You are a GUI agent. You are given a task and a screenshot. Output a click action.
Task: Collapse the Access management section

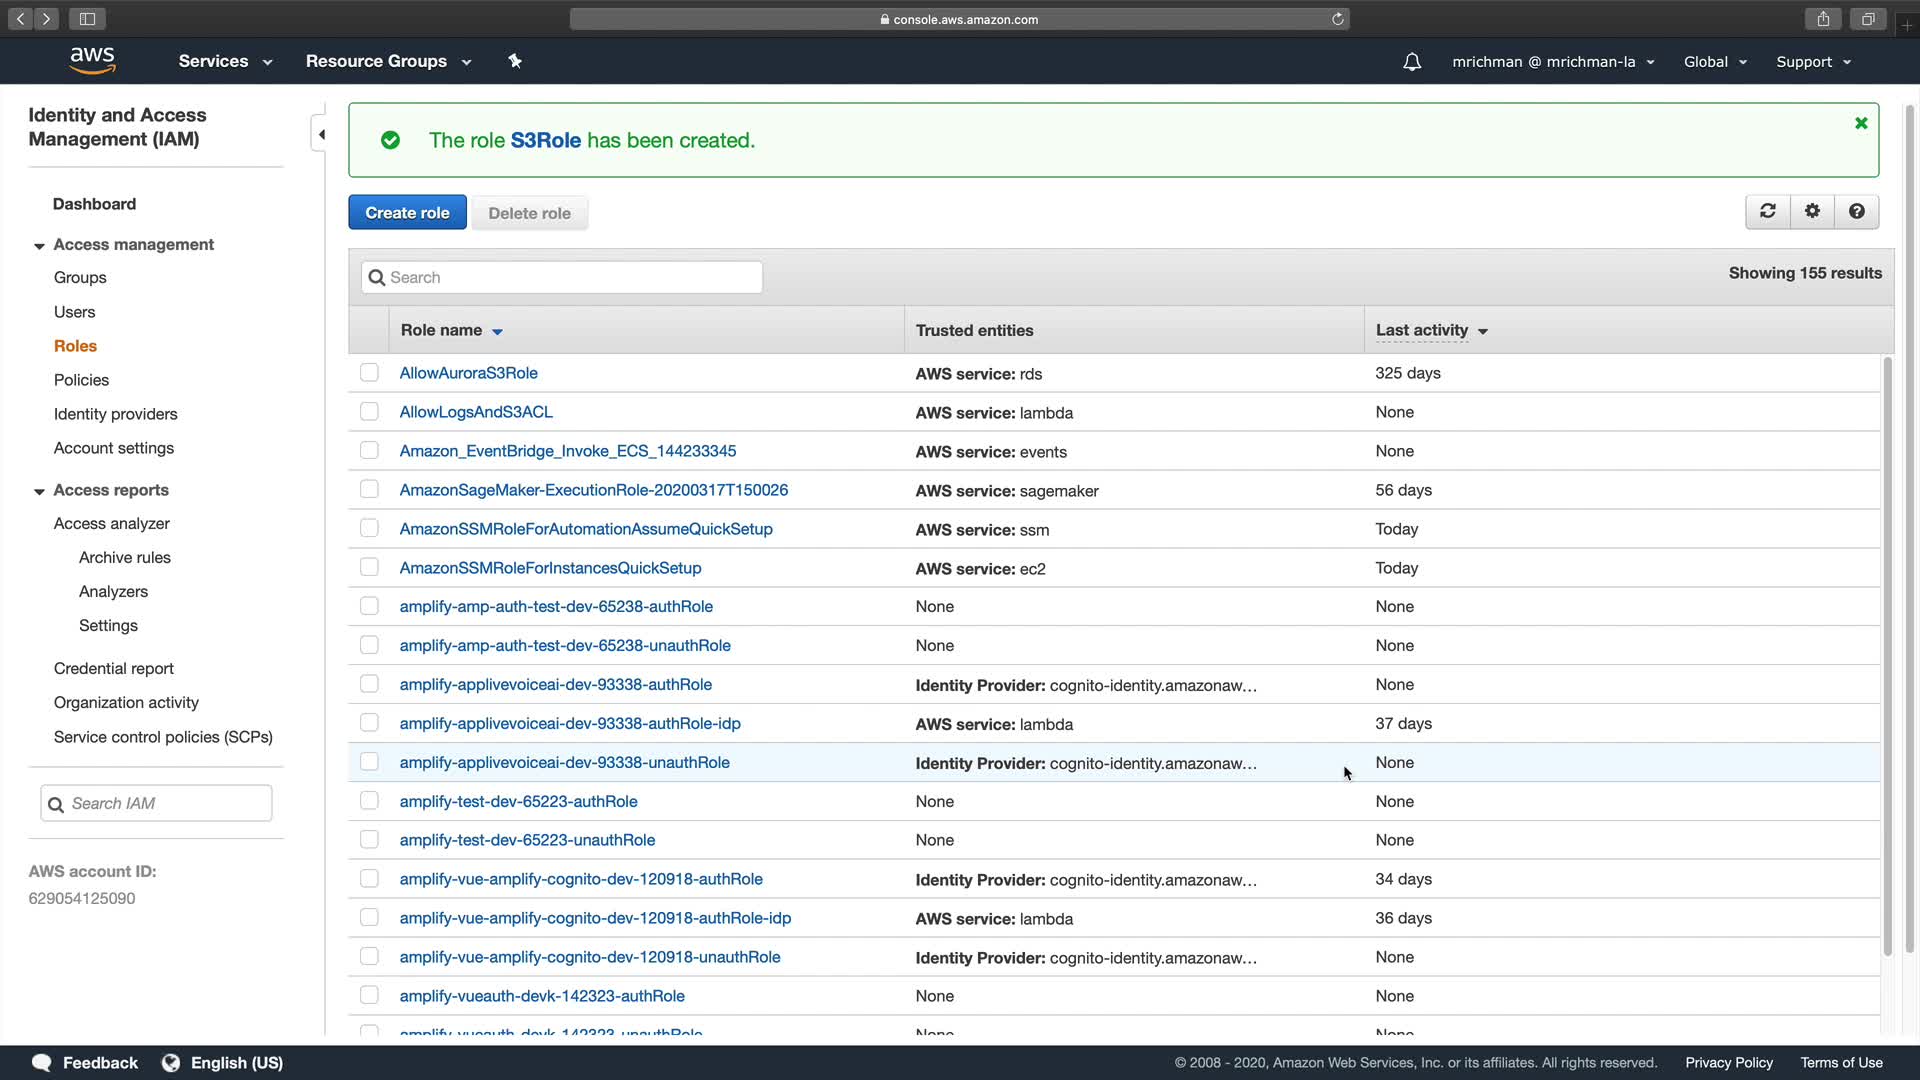point(39,245)
